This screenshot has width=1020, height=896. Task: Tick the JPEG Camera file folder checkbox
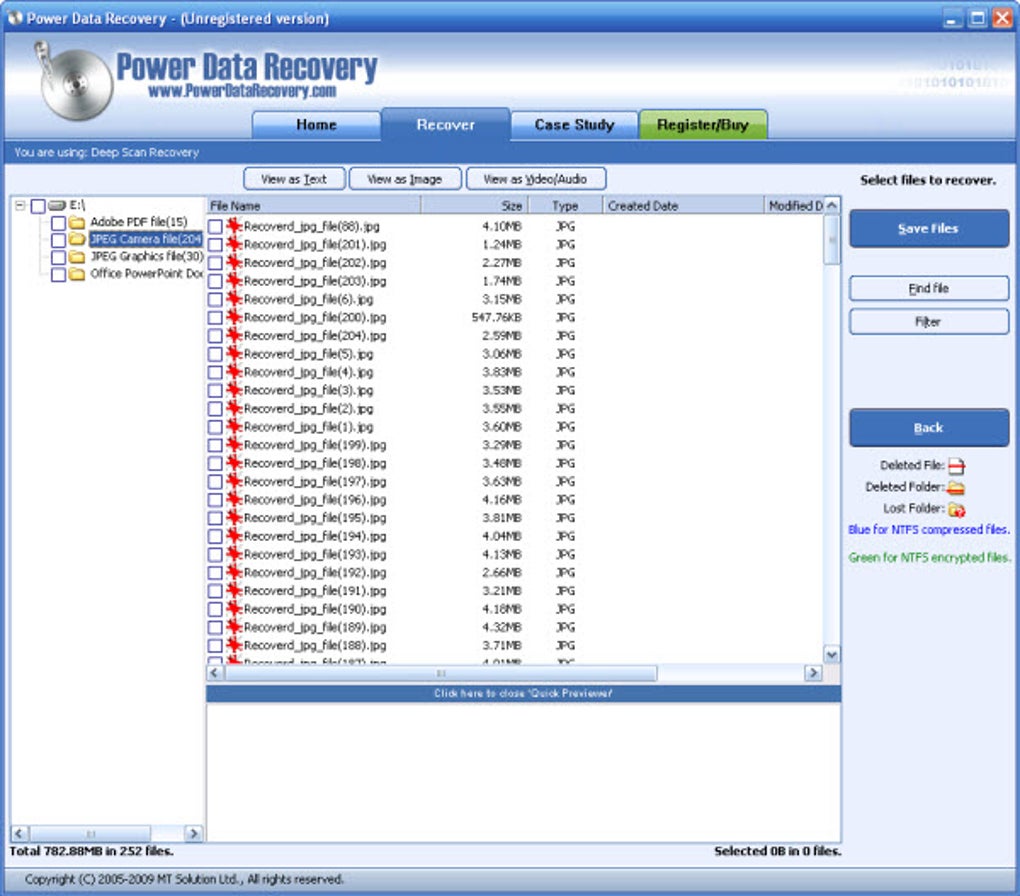click(x=59, y=240)
